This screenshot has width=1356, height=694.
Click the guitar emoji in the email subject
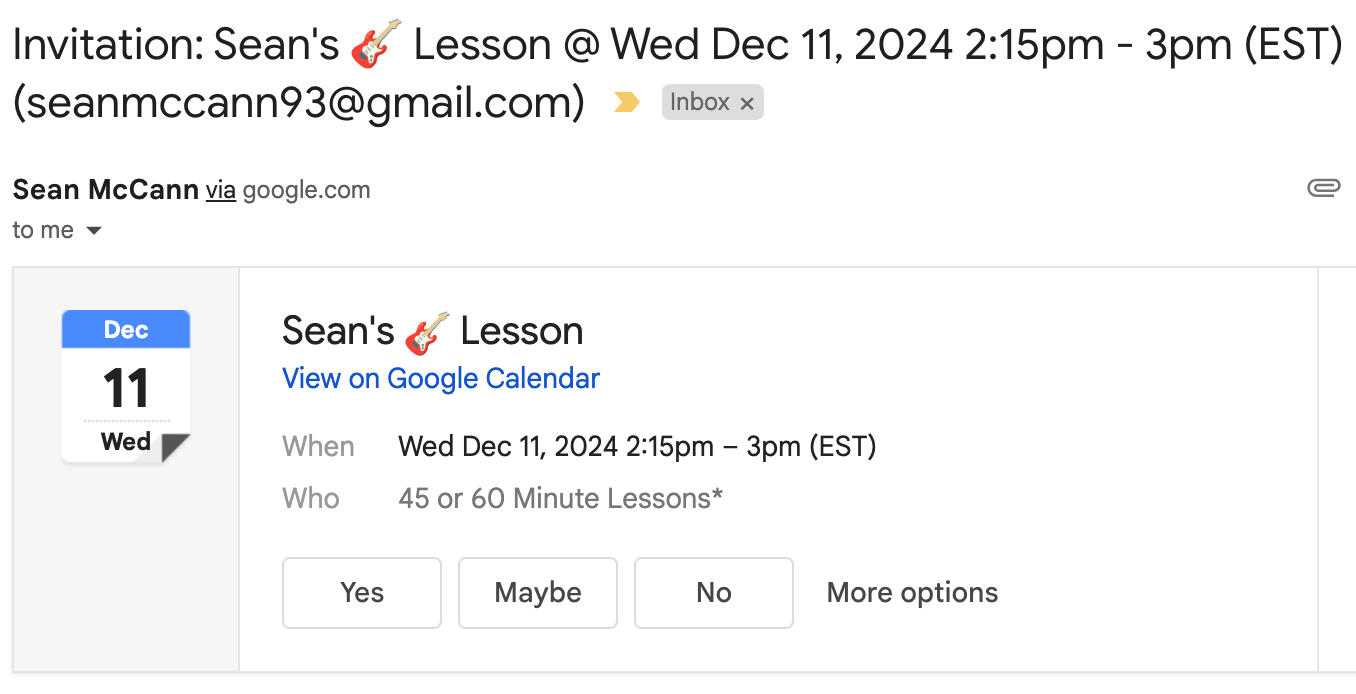[376, 45]
